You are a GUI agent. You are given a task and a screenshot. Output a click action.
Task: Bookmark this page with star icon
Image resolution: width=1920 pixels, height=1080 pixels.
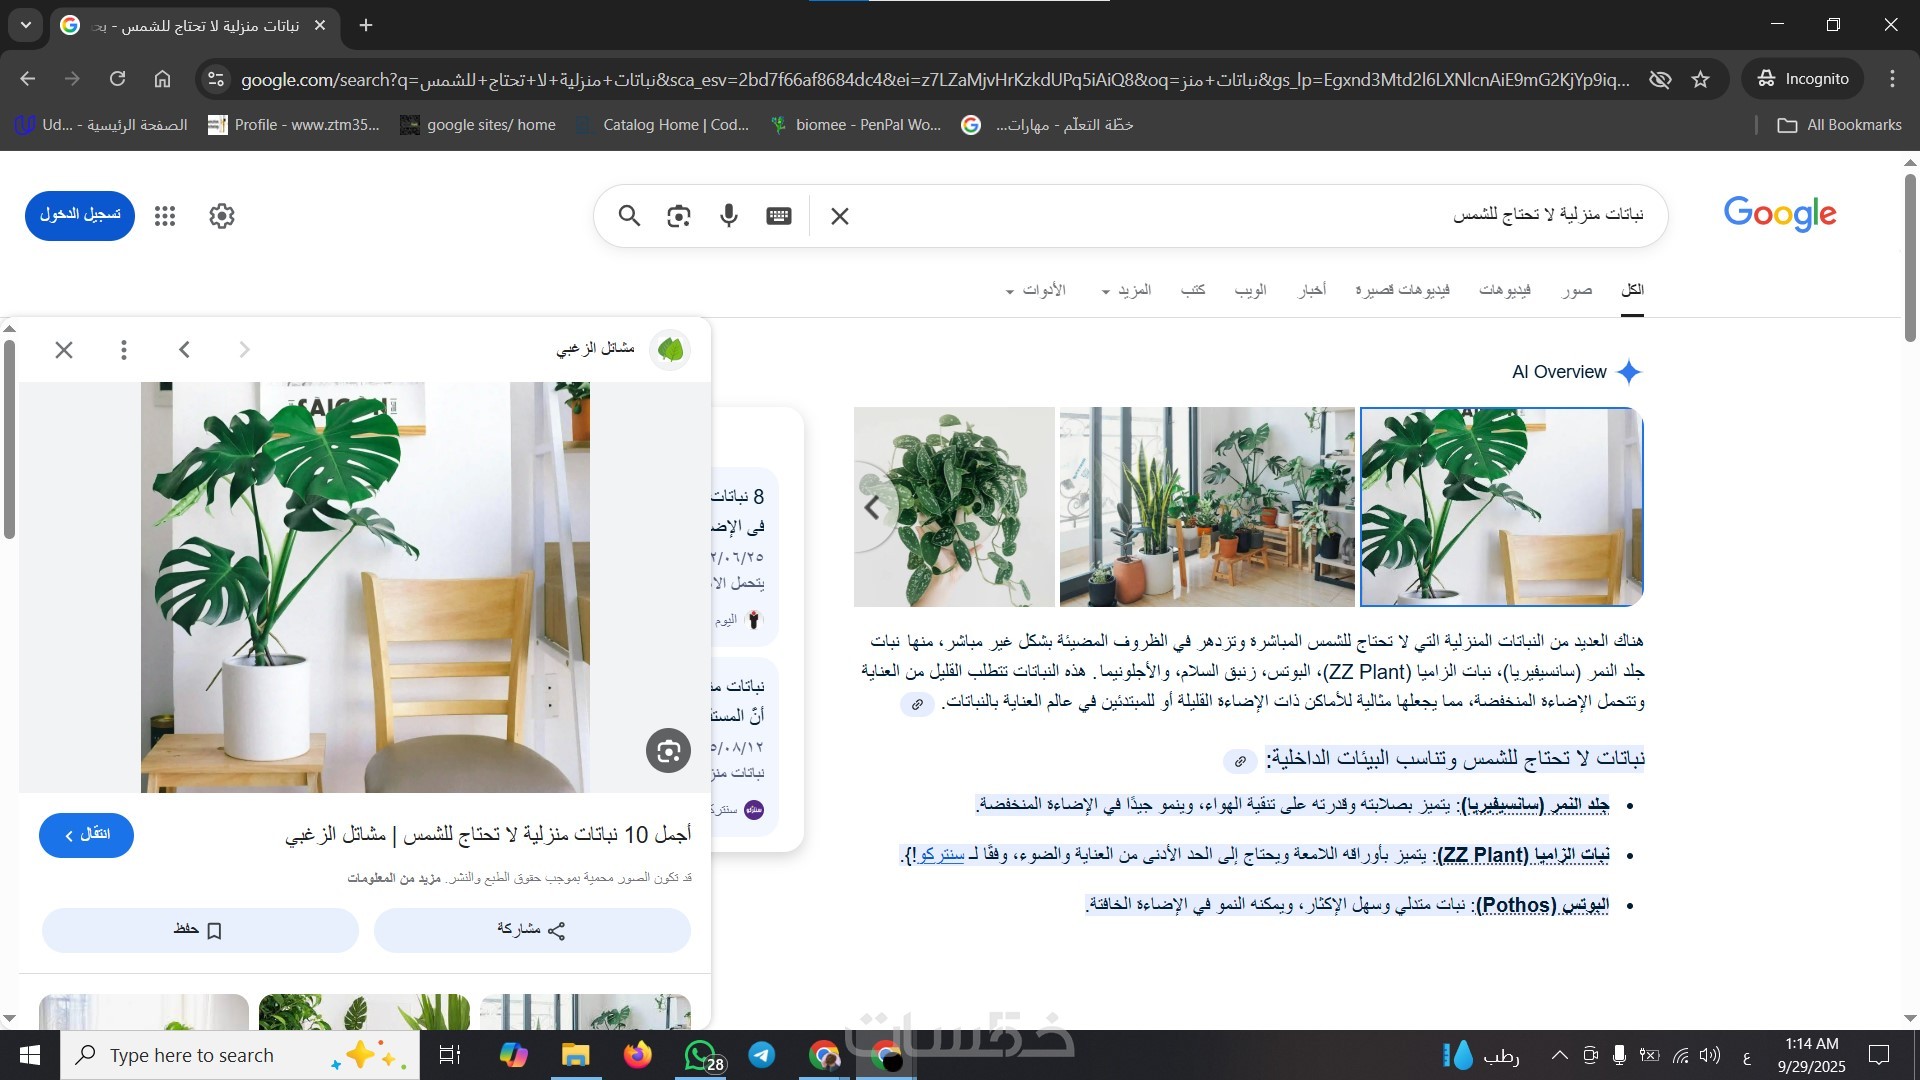[1701, 79]
